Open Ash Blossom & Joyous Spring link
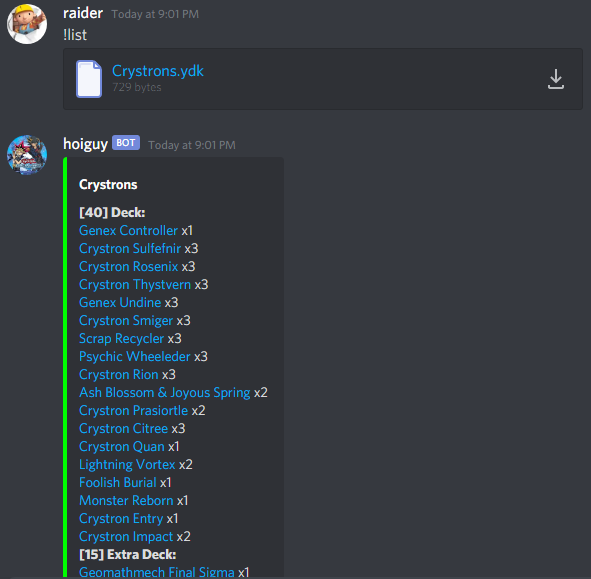The image size is (591, 579). click(165, 392)
